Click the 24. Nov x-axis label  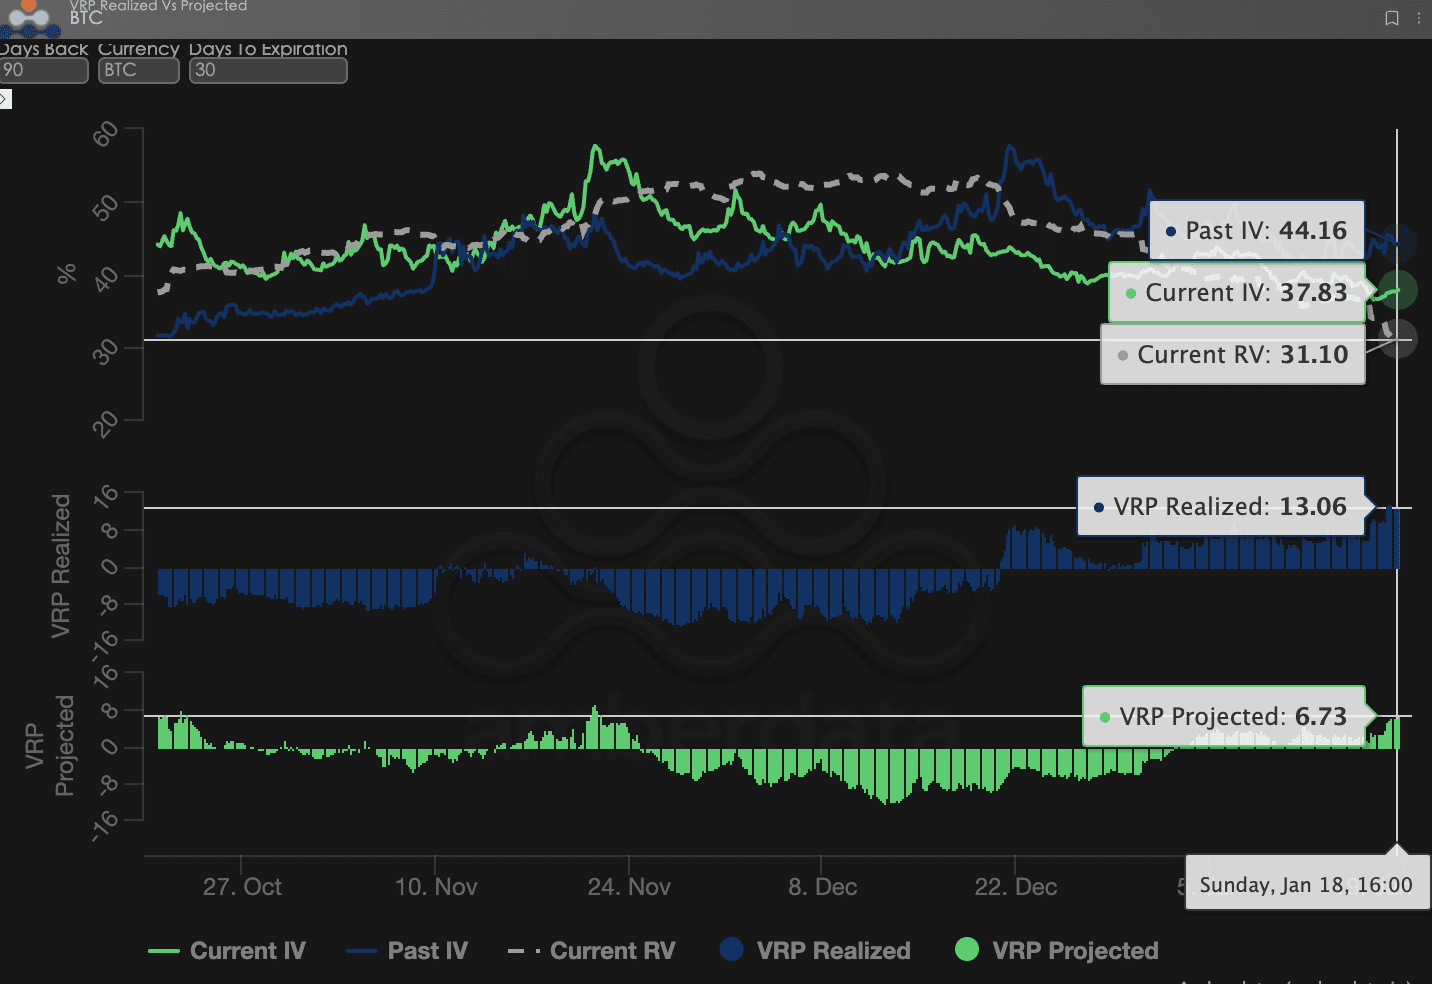[629, 887]
